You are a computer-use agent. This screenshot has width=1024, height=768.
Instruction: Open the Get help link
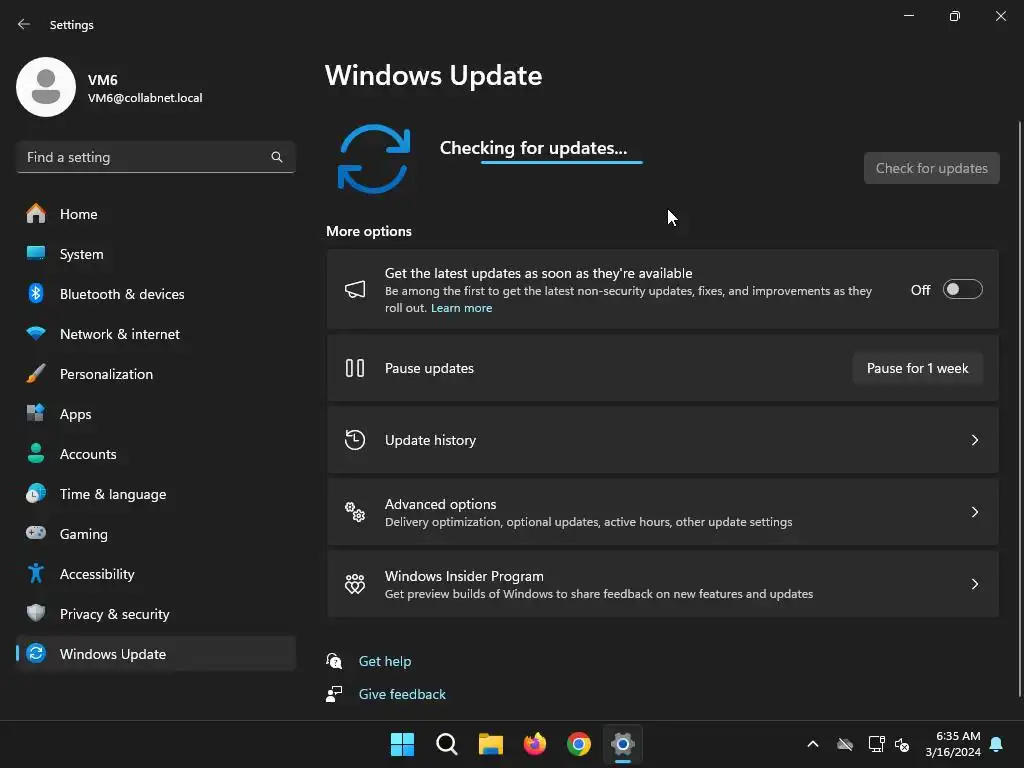385,661
